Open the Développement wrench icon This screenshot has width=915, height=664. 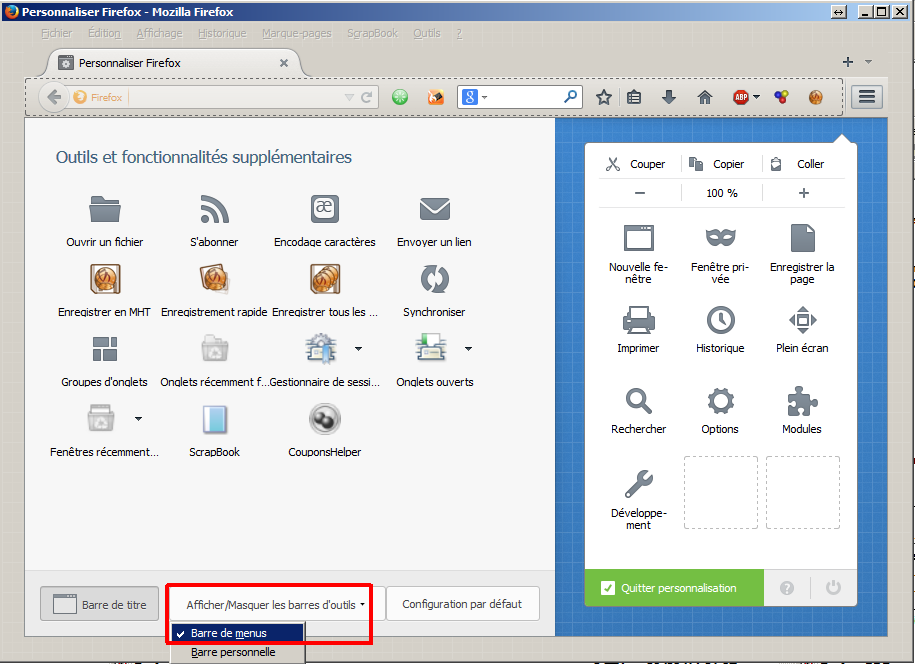pos(638,484)
